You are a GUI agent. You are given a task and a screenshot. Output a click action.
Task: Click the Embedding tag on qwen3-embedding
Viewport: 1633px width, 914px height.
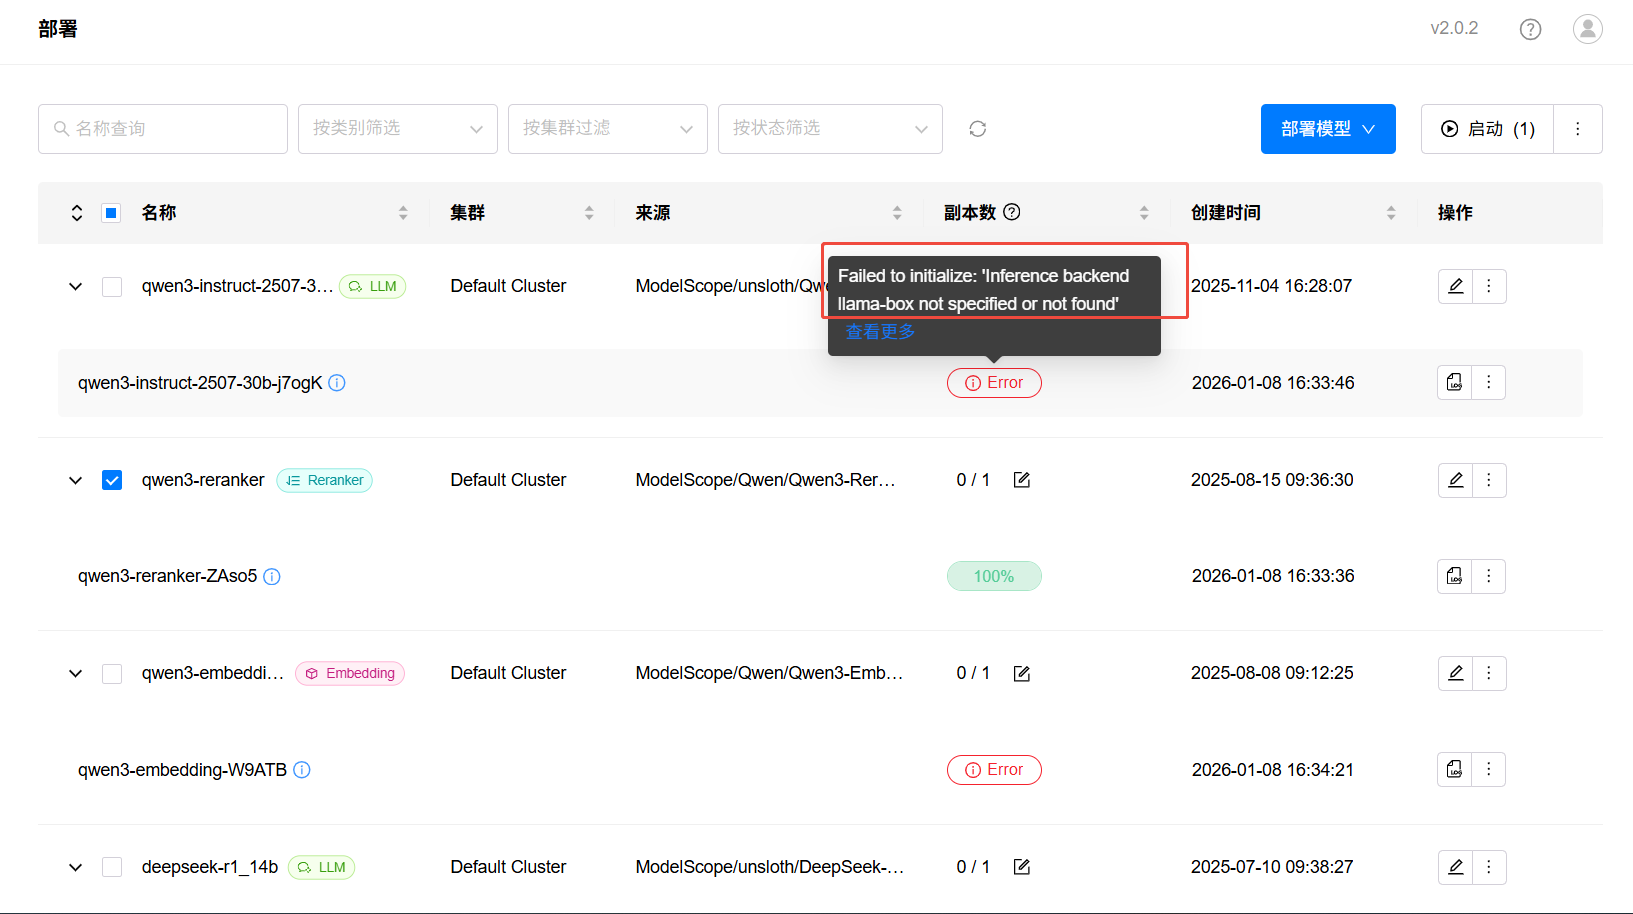pos(350,674)
